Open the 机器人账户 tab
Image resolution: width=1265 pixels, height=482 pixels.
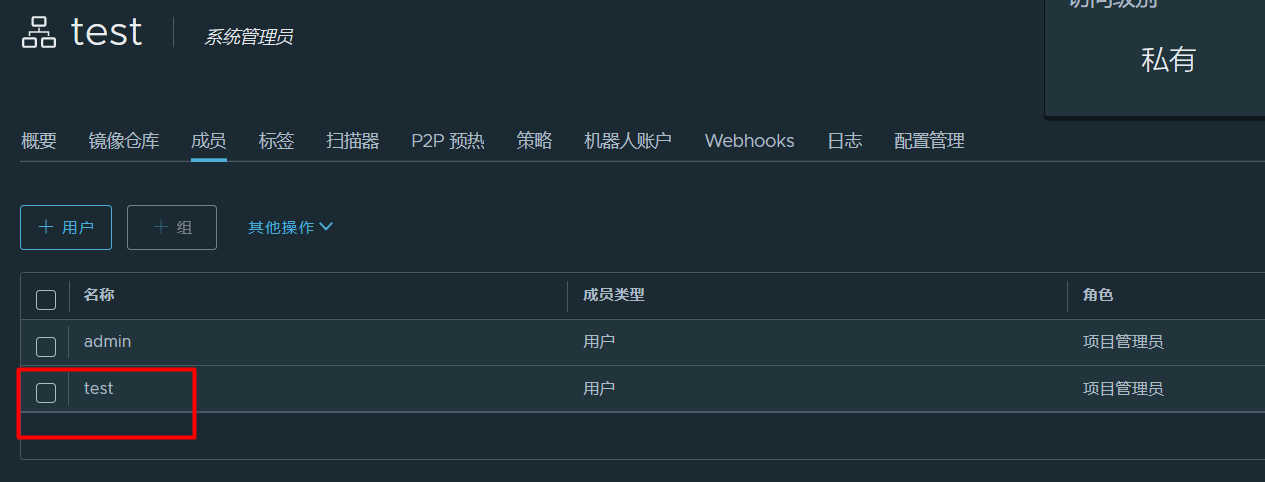pos(627,141)
